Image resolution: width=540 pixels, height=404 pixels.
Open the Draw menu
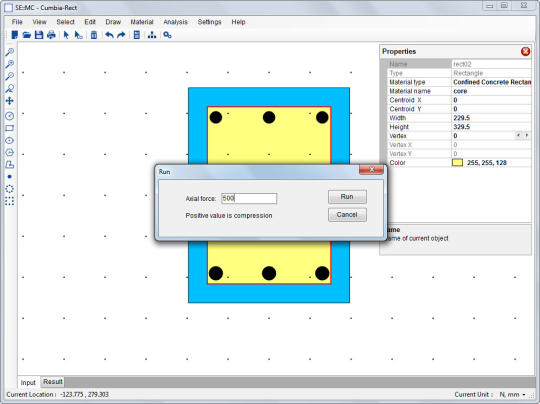point(113,22)
